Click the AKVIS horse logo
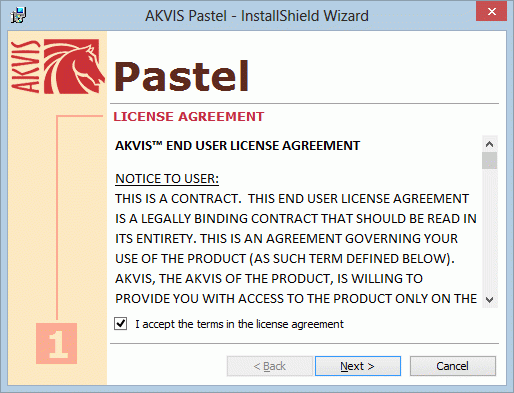 click(x=57, y=66)
